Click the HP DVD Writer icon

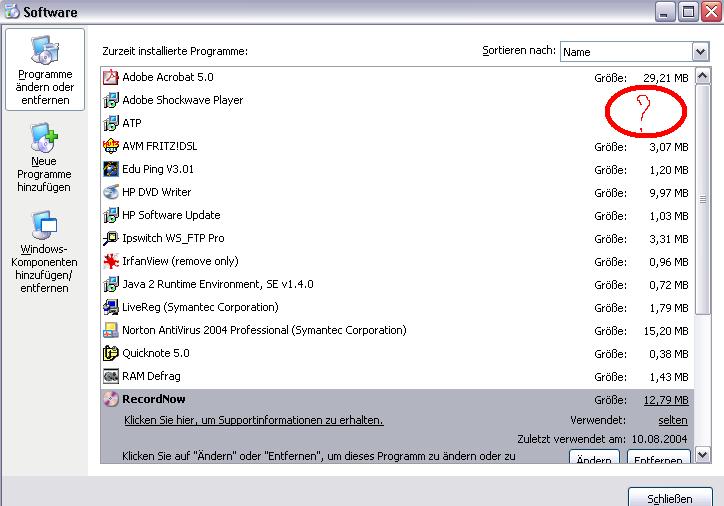click(x=111, y=192)
